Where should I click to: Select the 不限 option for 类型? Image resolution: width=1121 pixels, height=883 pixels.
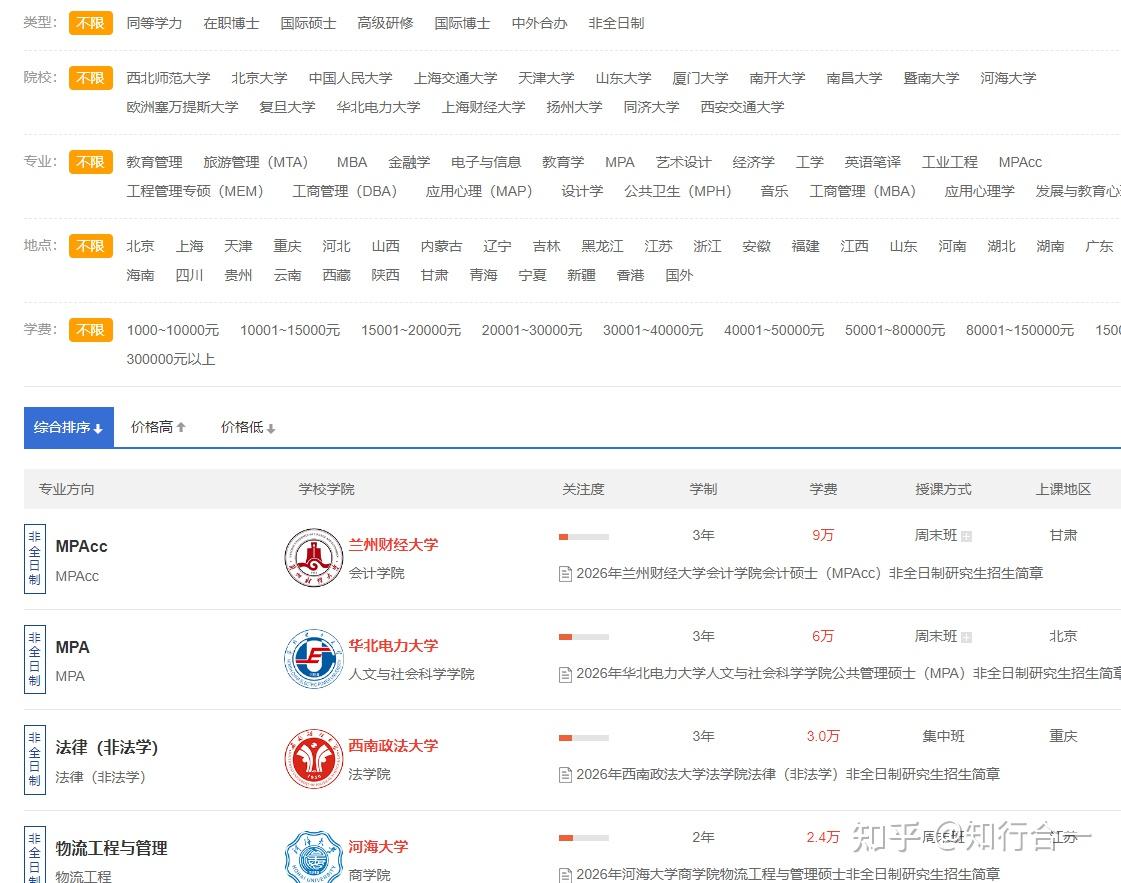point(91,23)
